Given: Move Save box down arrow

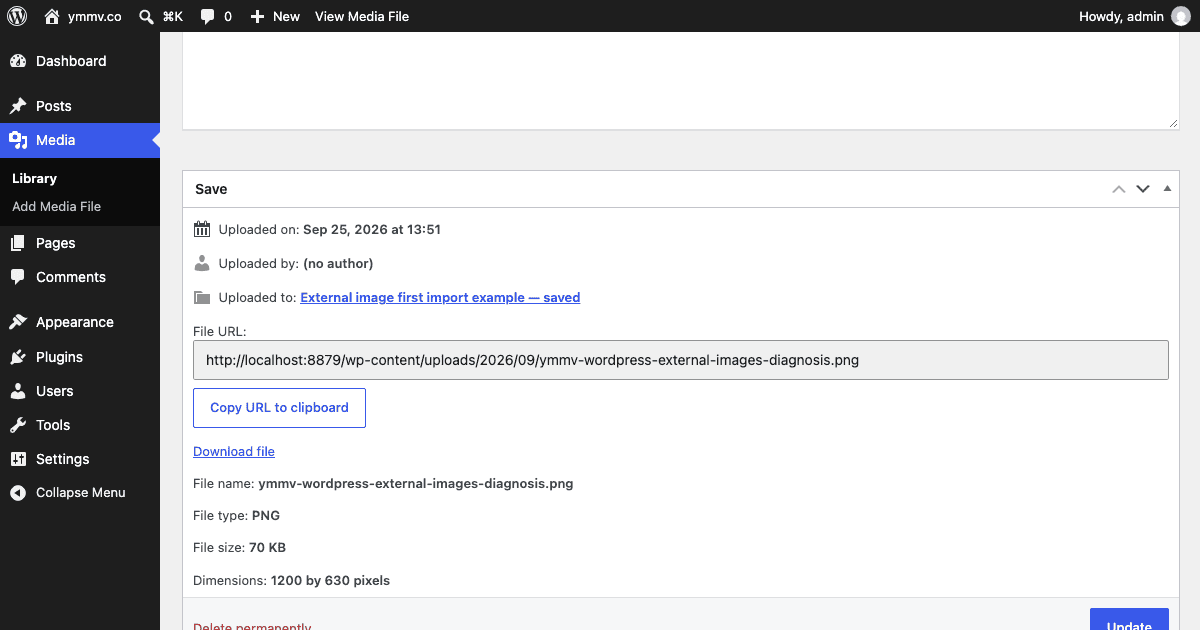Looking at the screenshot, I should (x=1143, y=189).
